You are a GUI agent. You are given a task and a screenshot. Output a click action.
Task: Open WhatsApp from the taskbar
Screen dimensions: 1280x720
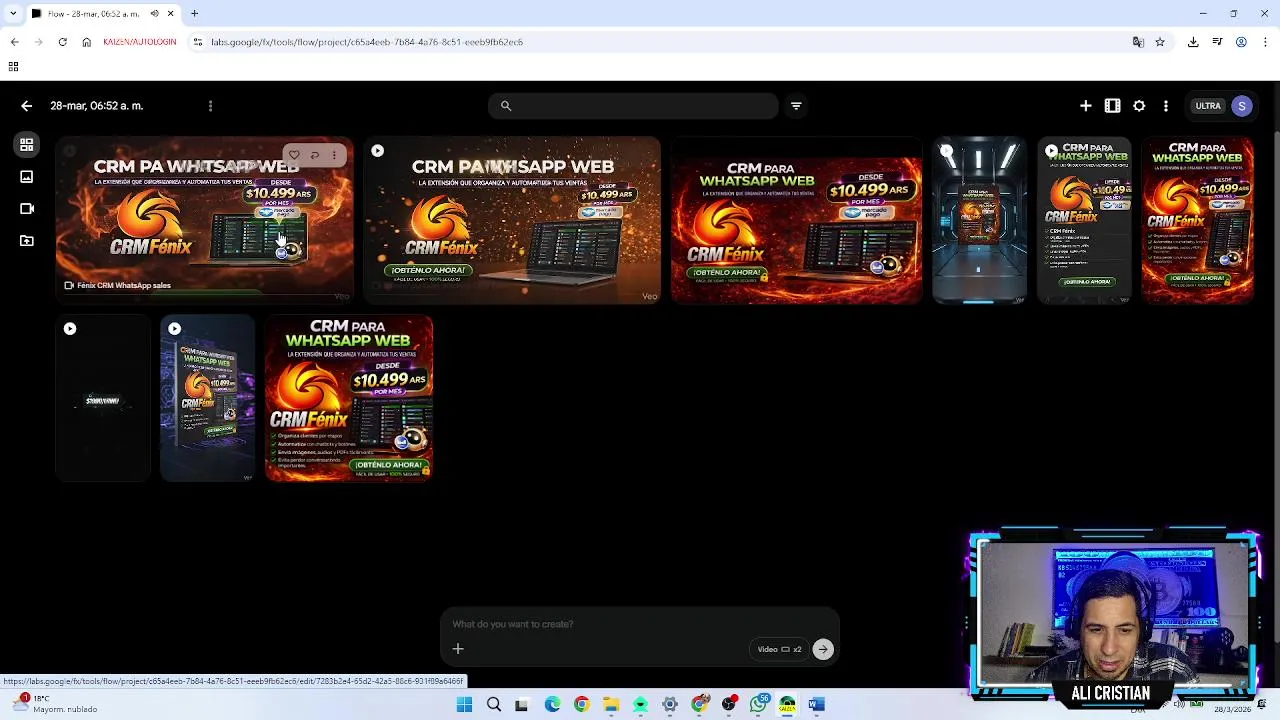(x=759, y=705)
